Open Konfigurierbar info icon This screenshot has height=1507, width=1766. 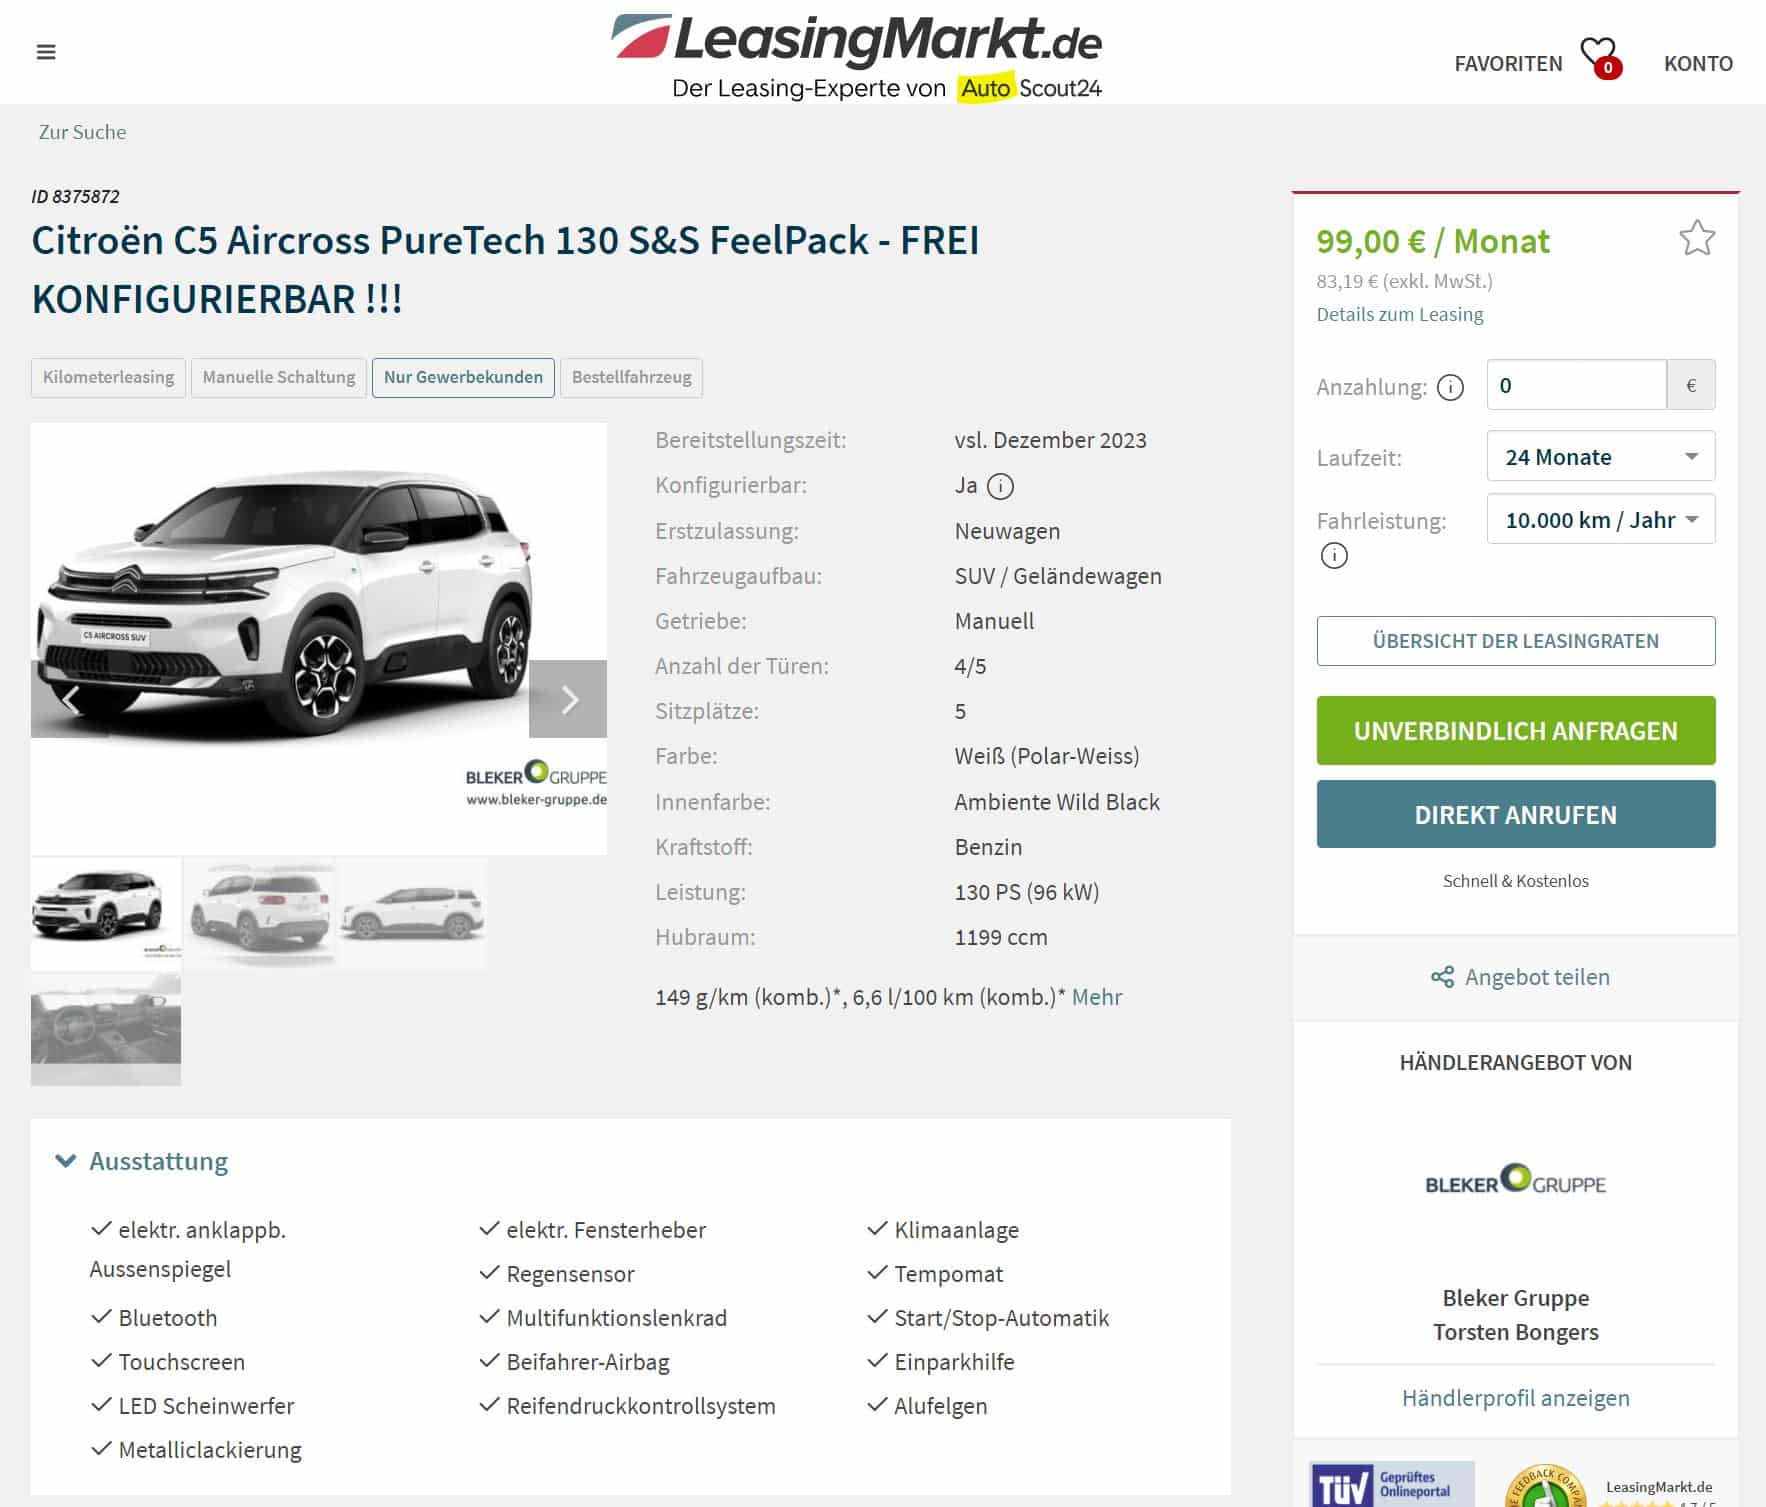tap(1000, 486)
